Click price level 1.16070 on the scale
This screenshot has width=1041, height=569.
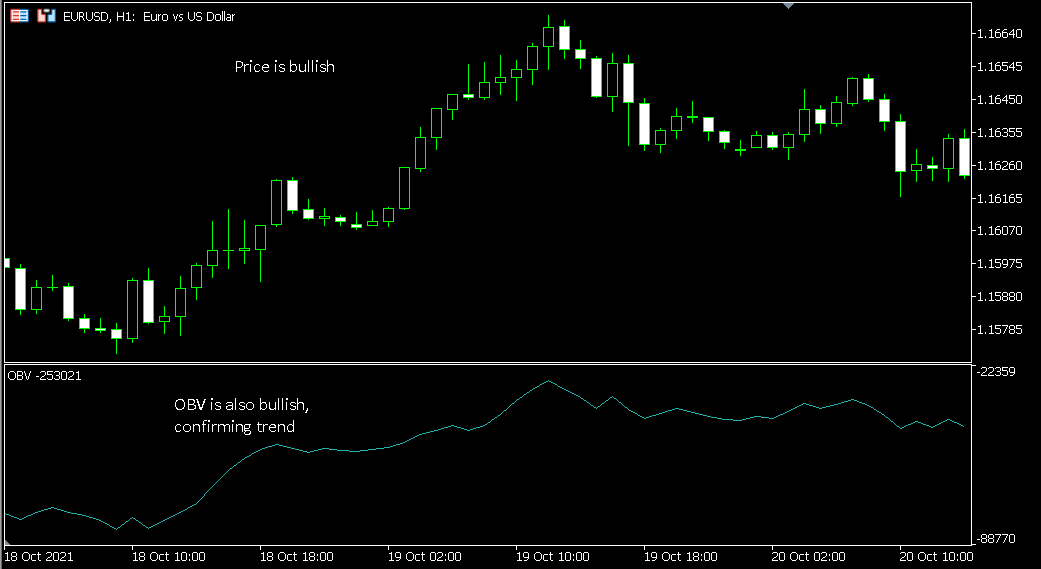pyautogui.click(x=1001, y=231)
